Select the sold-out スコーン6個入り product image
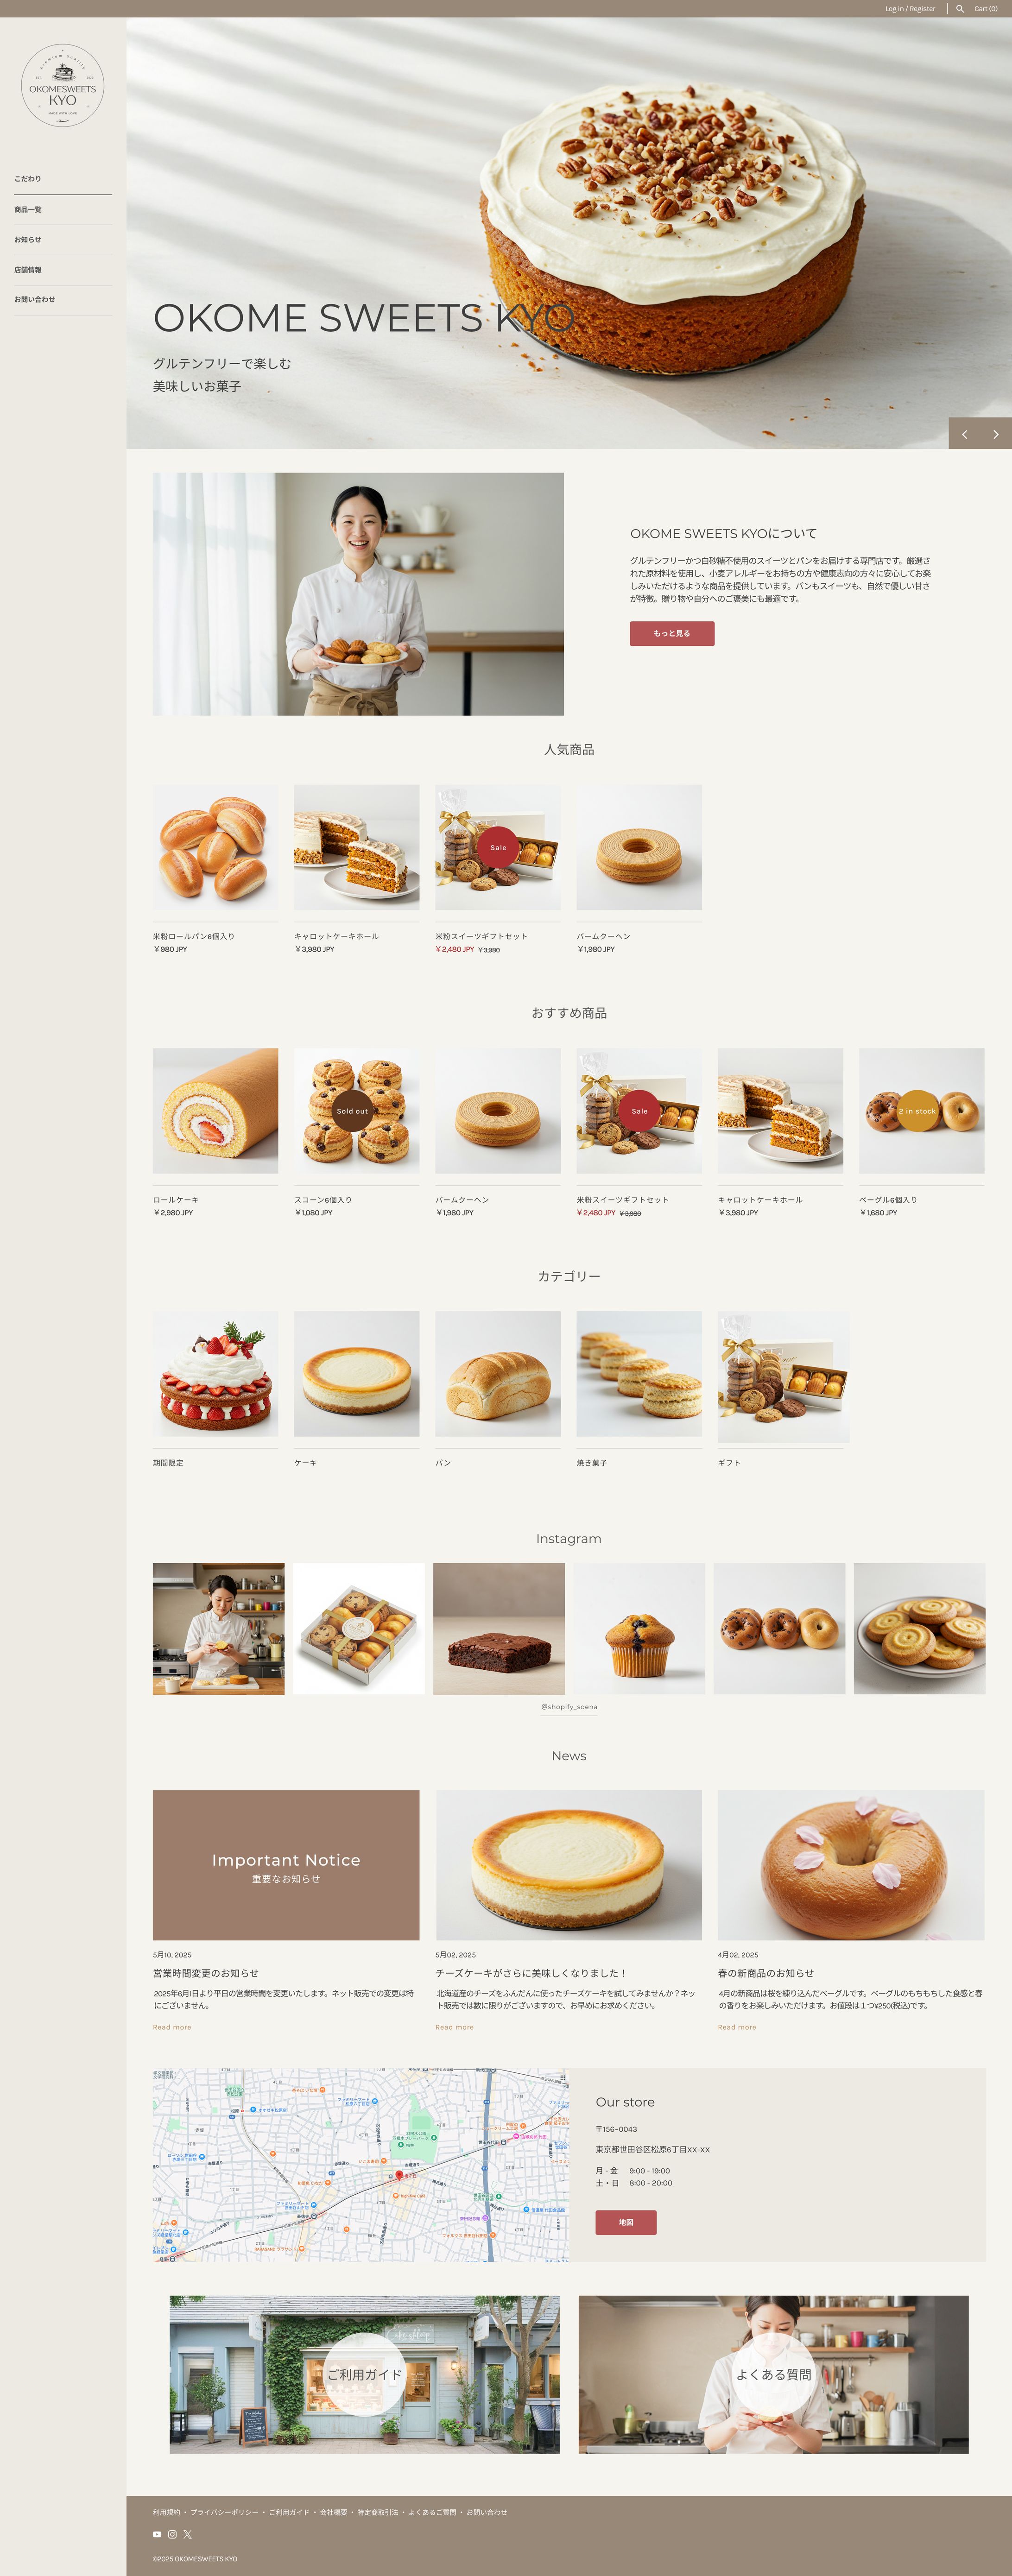 pos(357,1111)
